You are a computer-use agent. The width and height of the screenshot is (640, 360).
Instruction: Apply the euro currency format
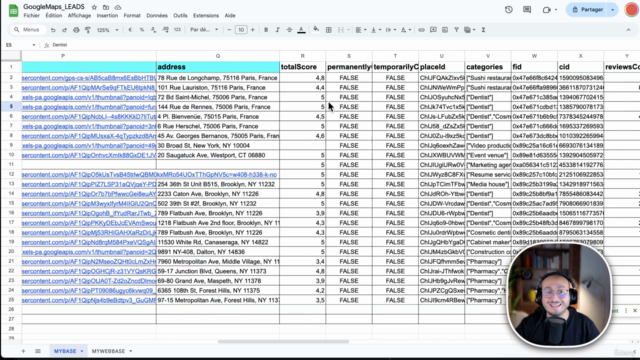pos(130,30)
